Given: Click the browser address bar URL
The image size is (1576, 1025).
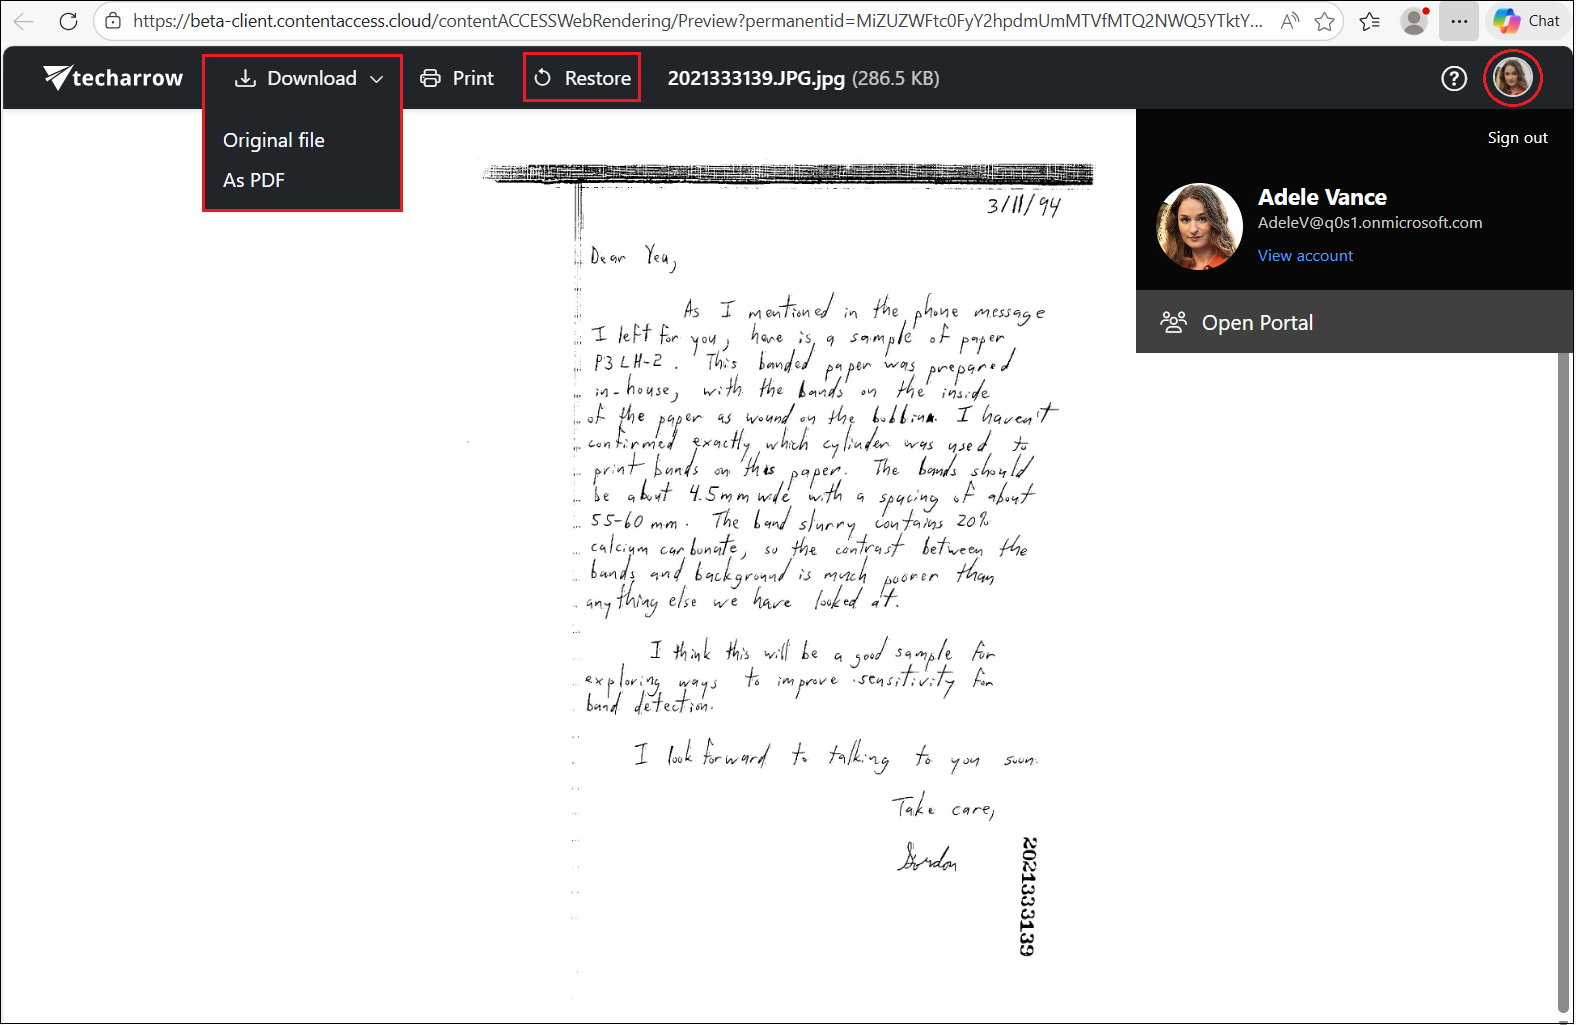Looking at the screenshot, I should click(697, 21).
